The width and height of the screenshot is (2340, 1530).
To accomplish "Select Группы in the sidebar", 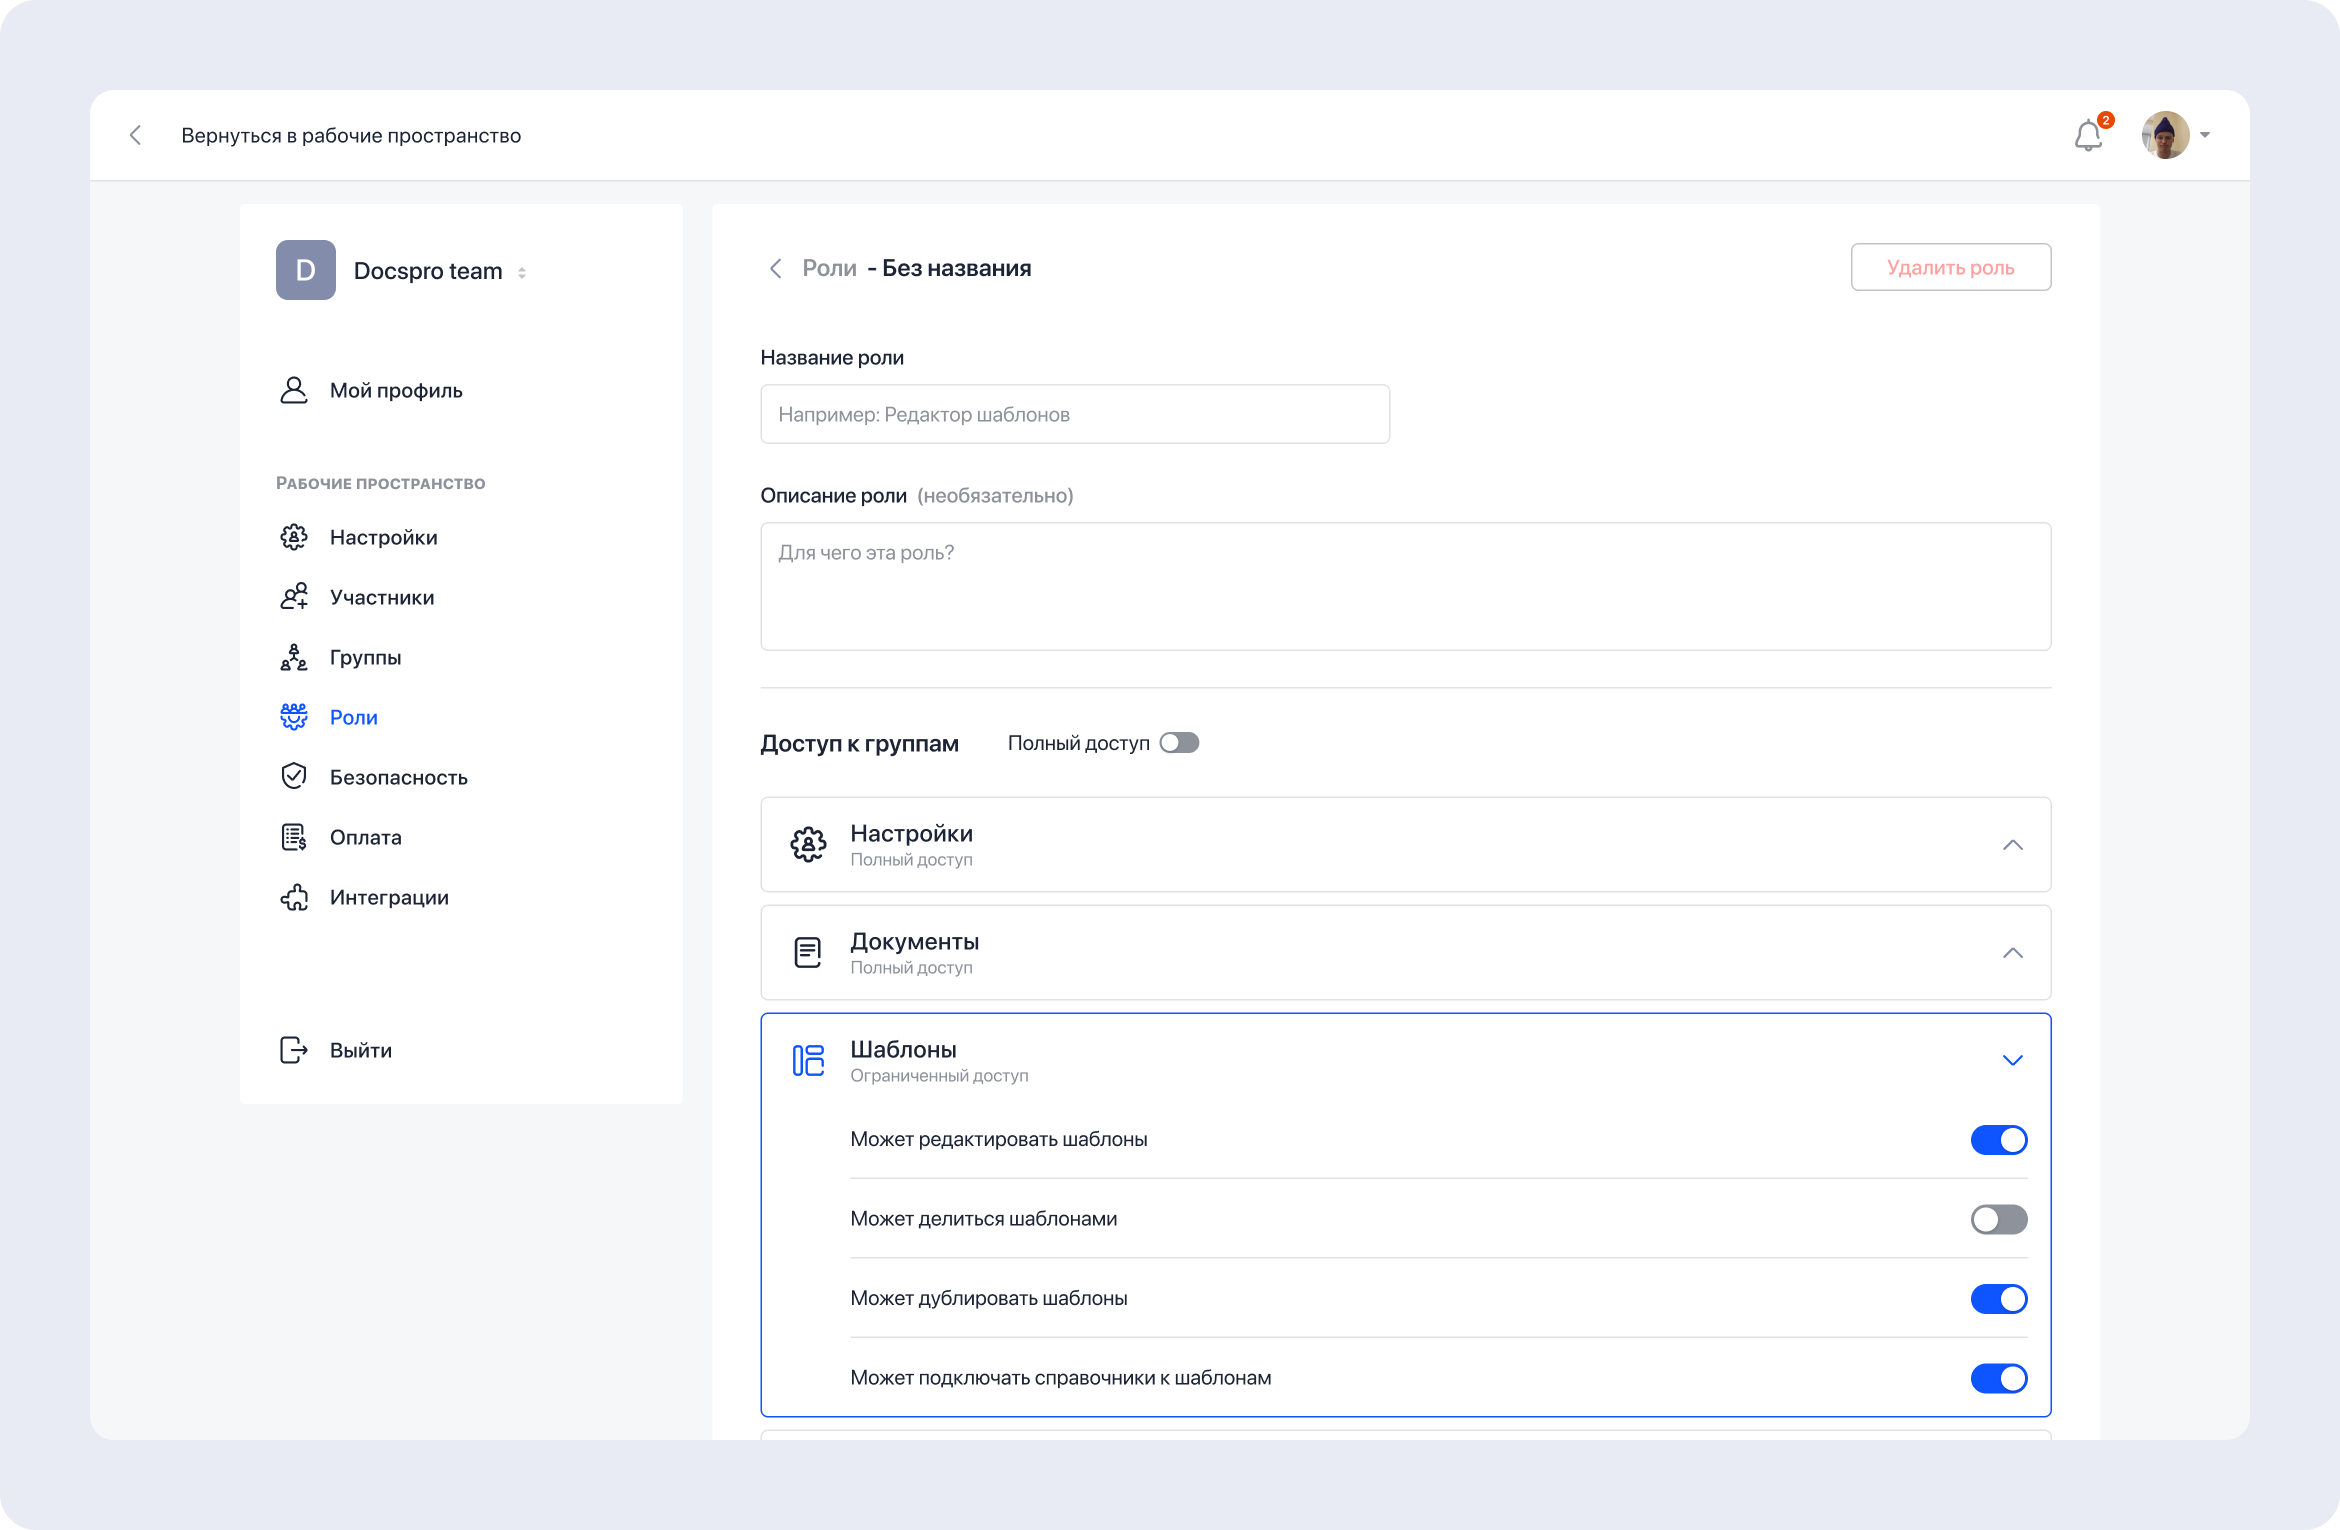I will [x=365, y=657].
